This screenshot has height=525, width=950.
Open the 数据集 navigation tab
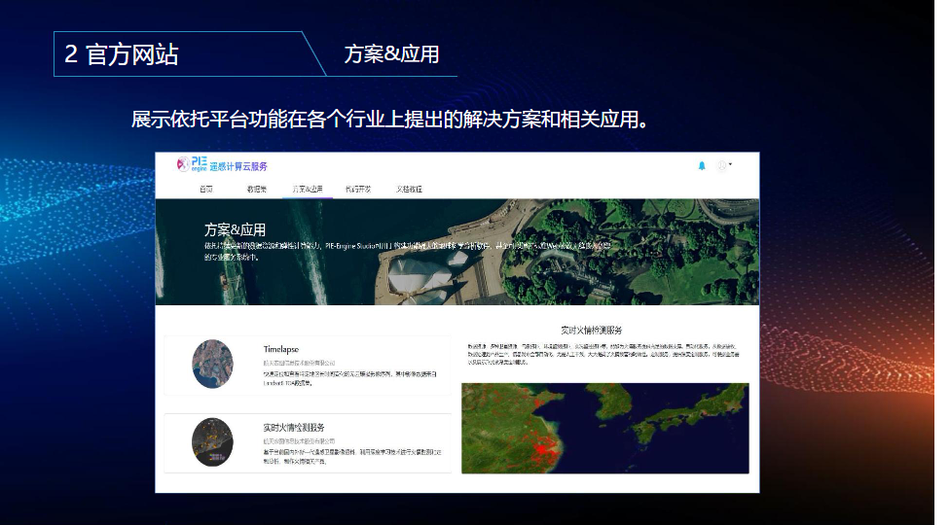(257, 189)
